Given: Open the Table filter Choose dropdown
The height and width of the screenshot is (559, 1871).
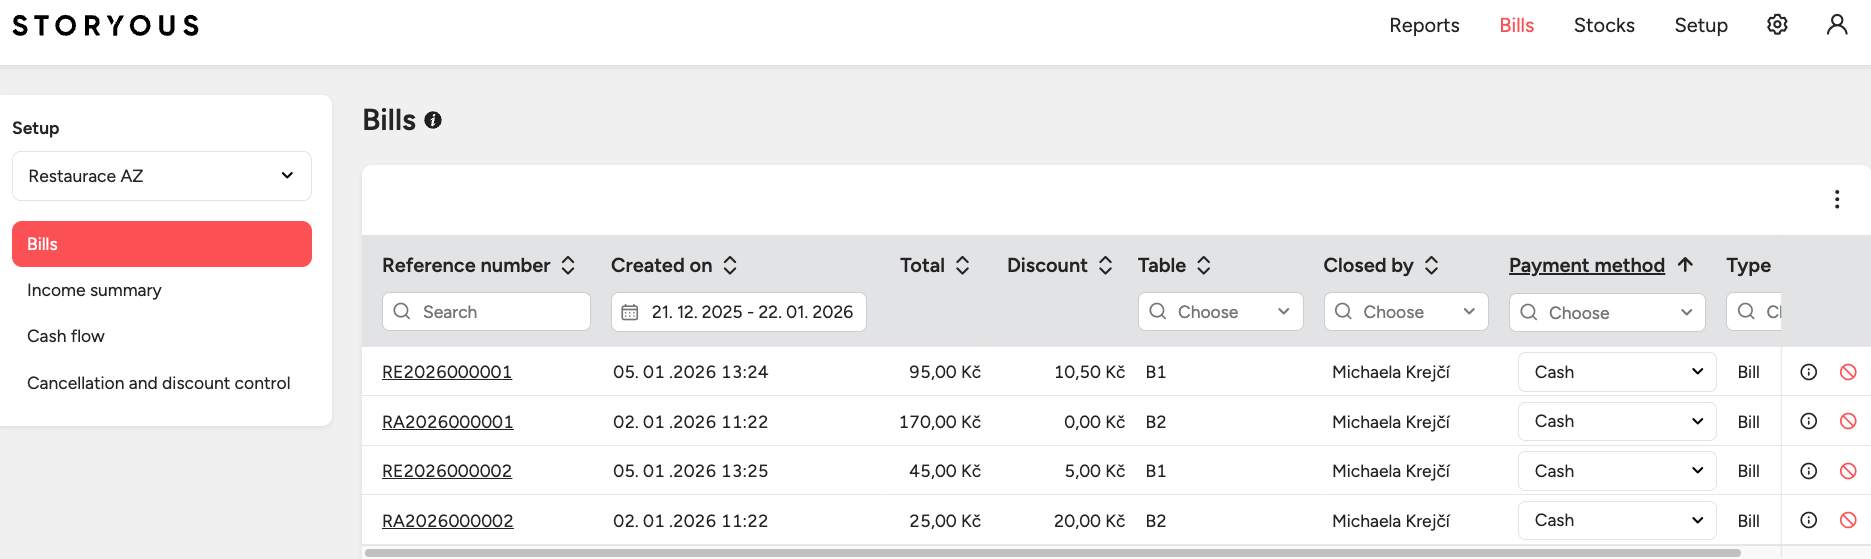Looking at the screenshot, I should [1220, 312].
